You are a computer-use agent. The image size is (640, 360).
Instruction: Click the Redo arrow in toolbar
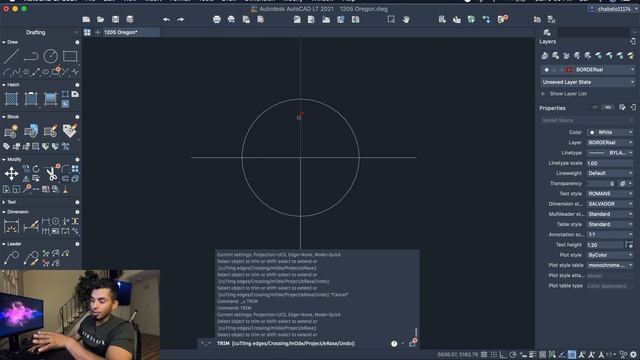(x=180, y=19)
